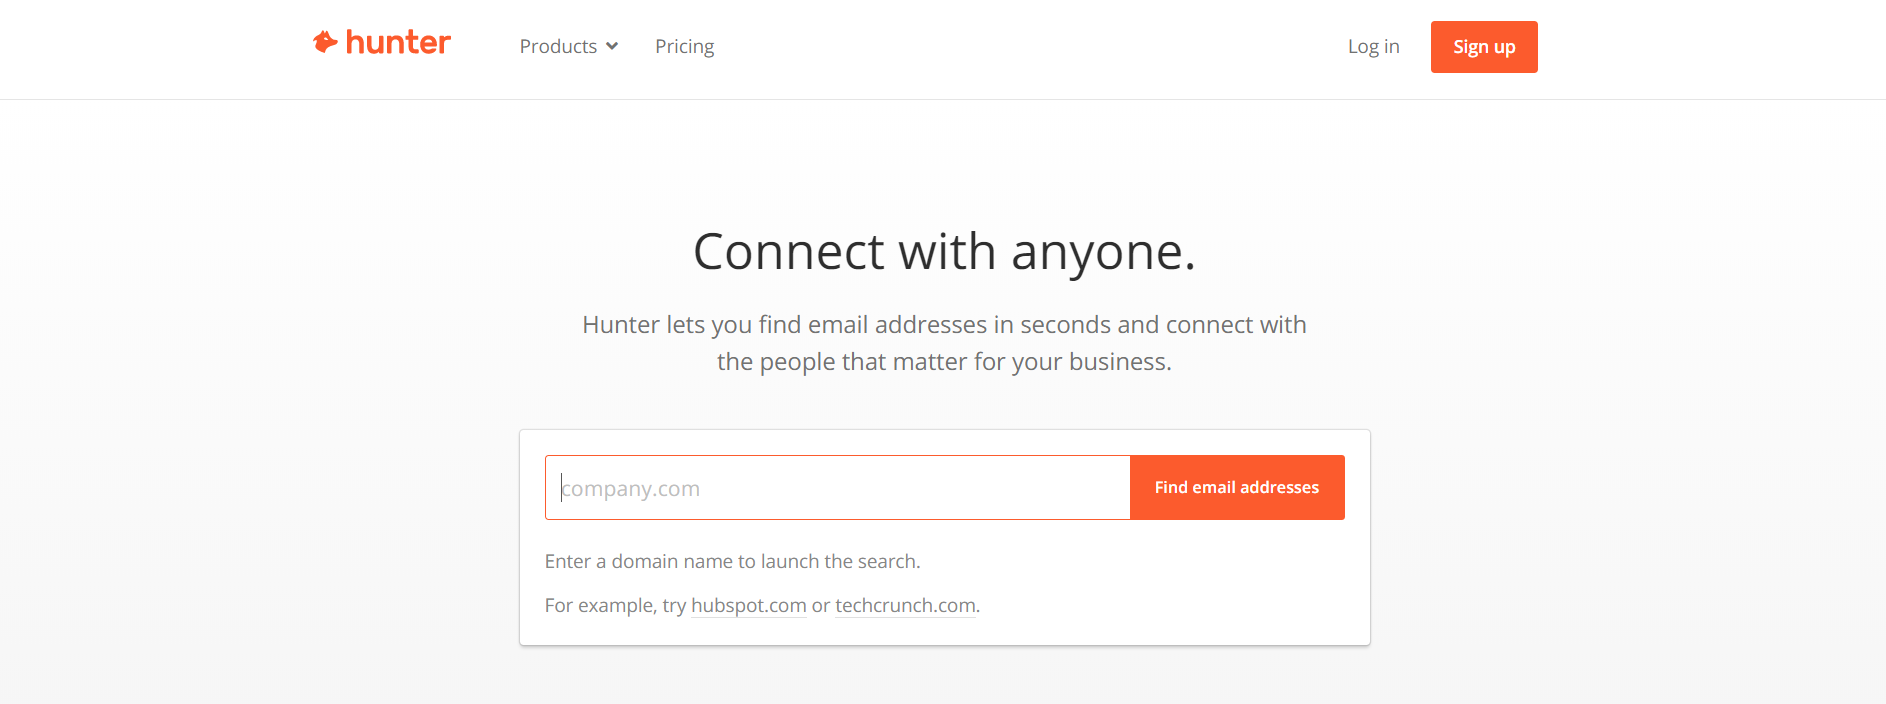Click the Hunter fox logo icon

click(x=325, y=42)
